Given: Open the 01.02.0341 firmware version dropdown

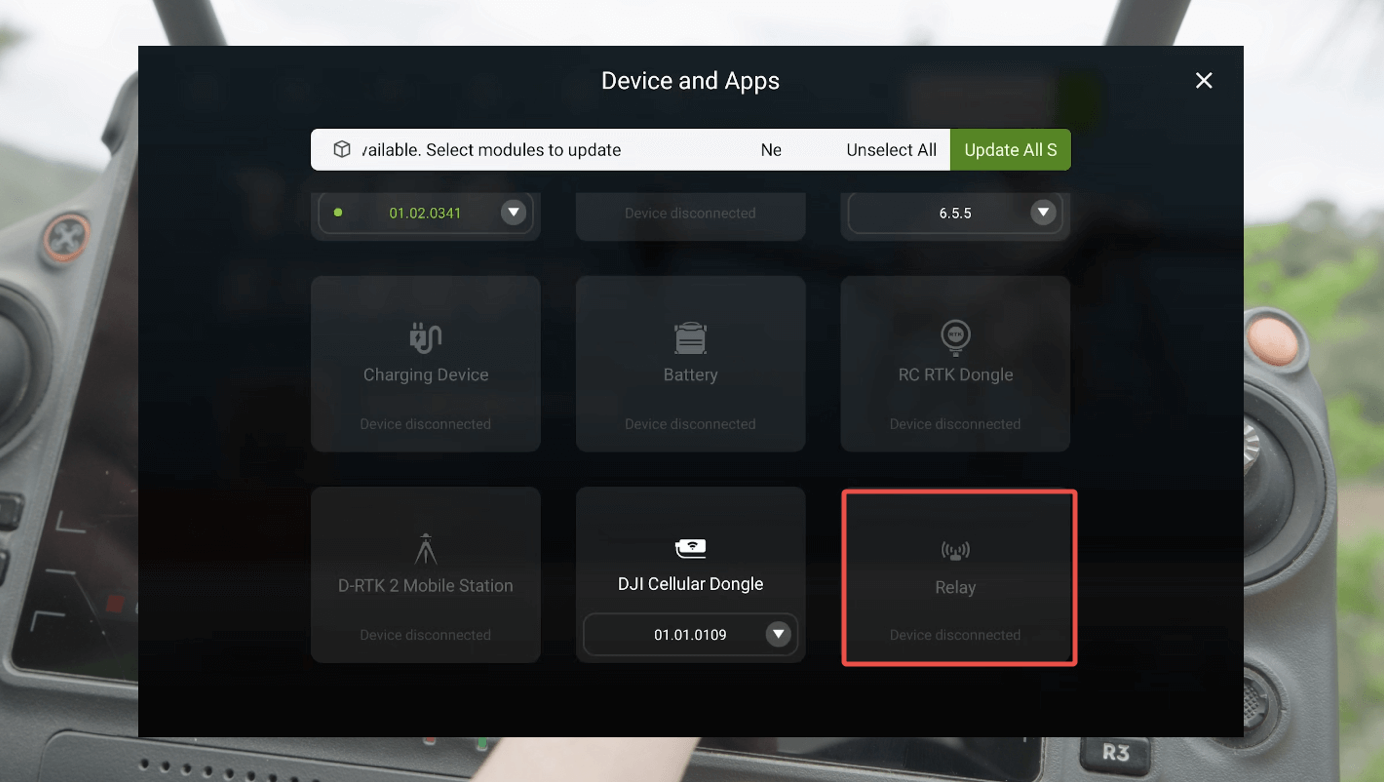Looking at the screenshot, I should click(x=513, y=212).
